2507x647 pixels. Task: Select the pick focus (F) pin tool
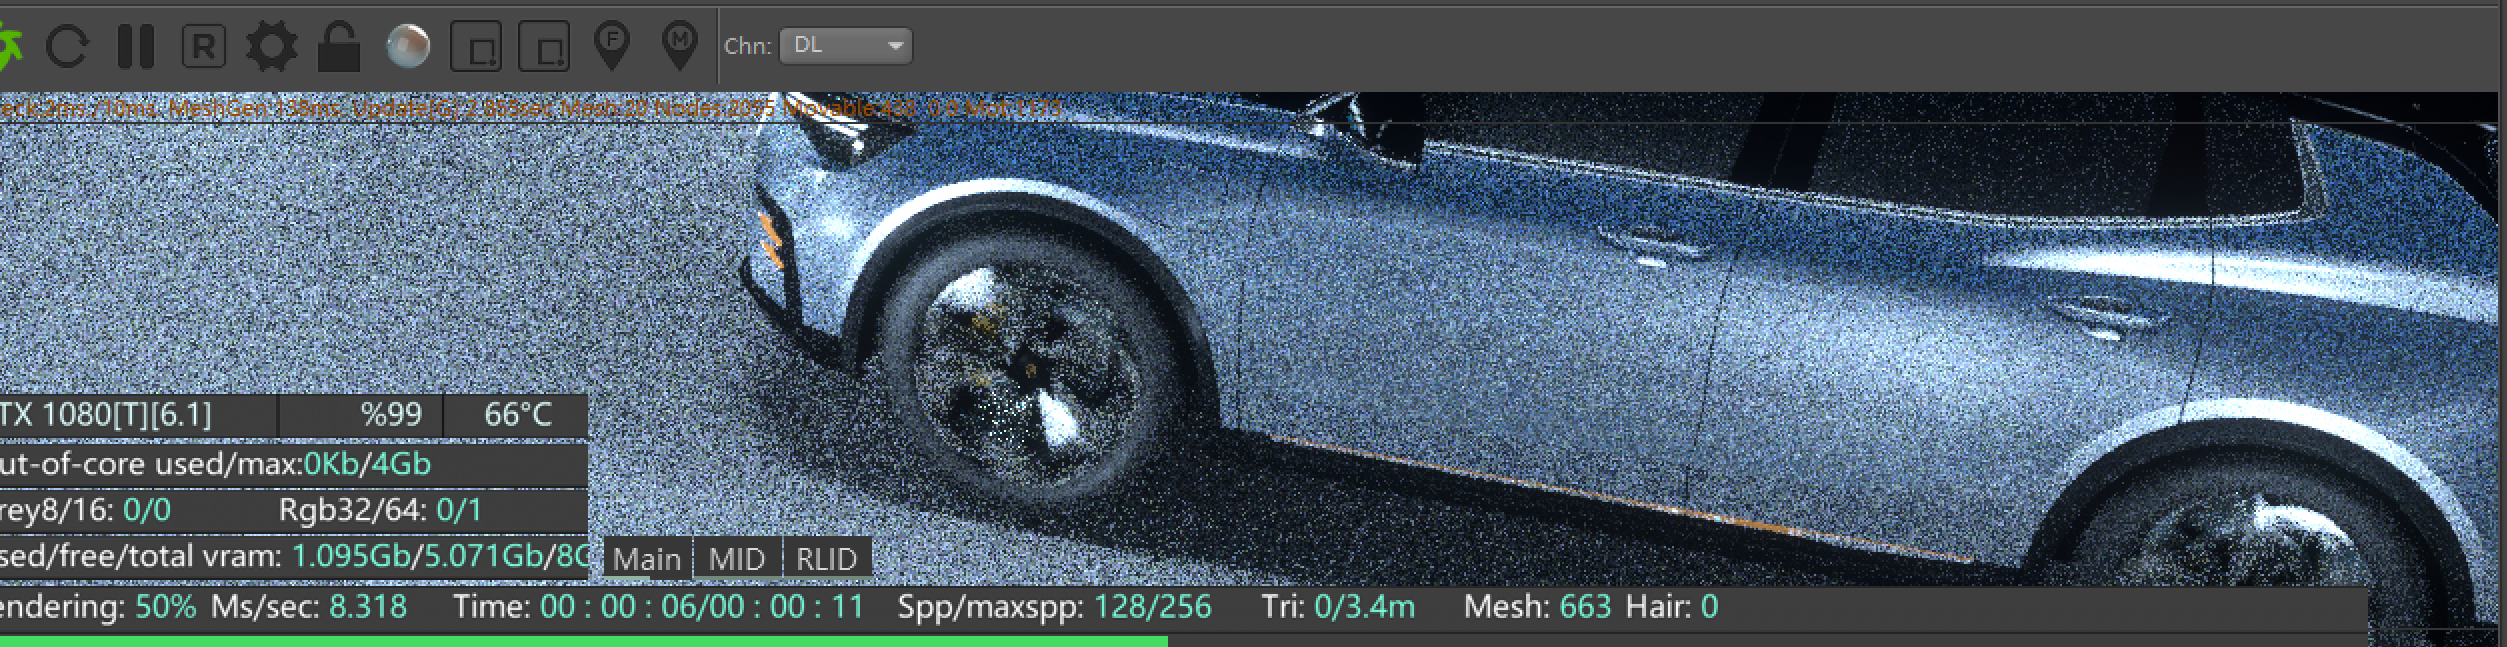[x=612, y=46]
